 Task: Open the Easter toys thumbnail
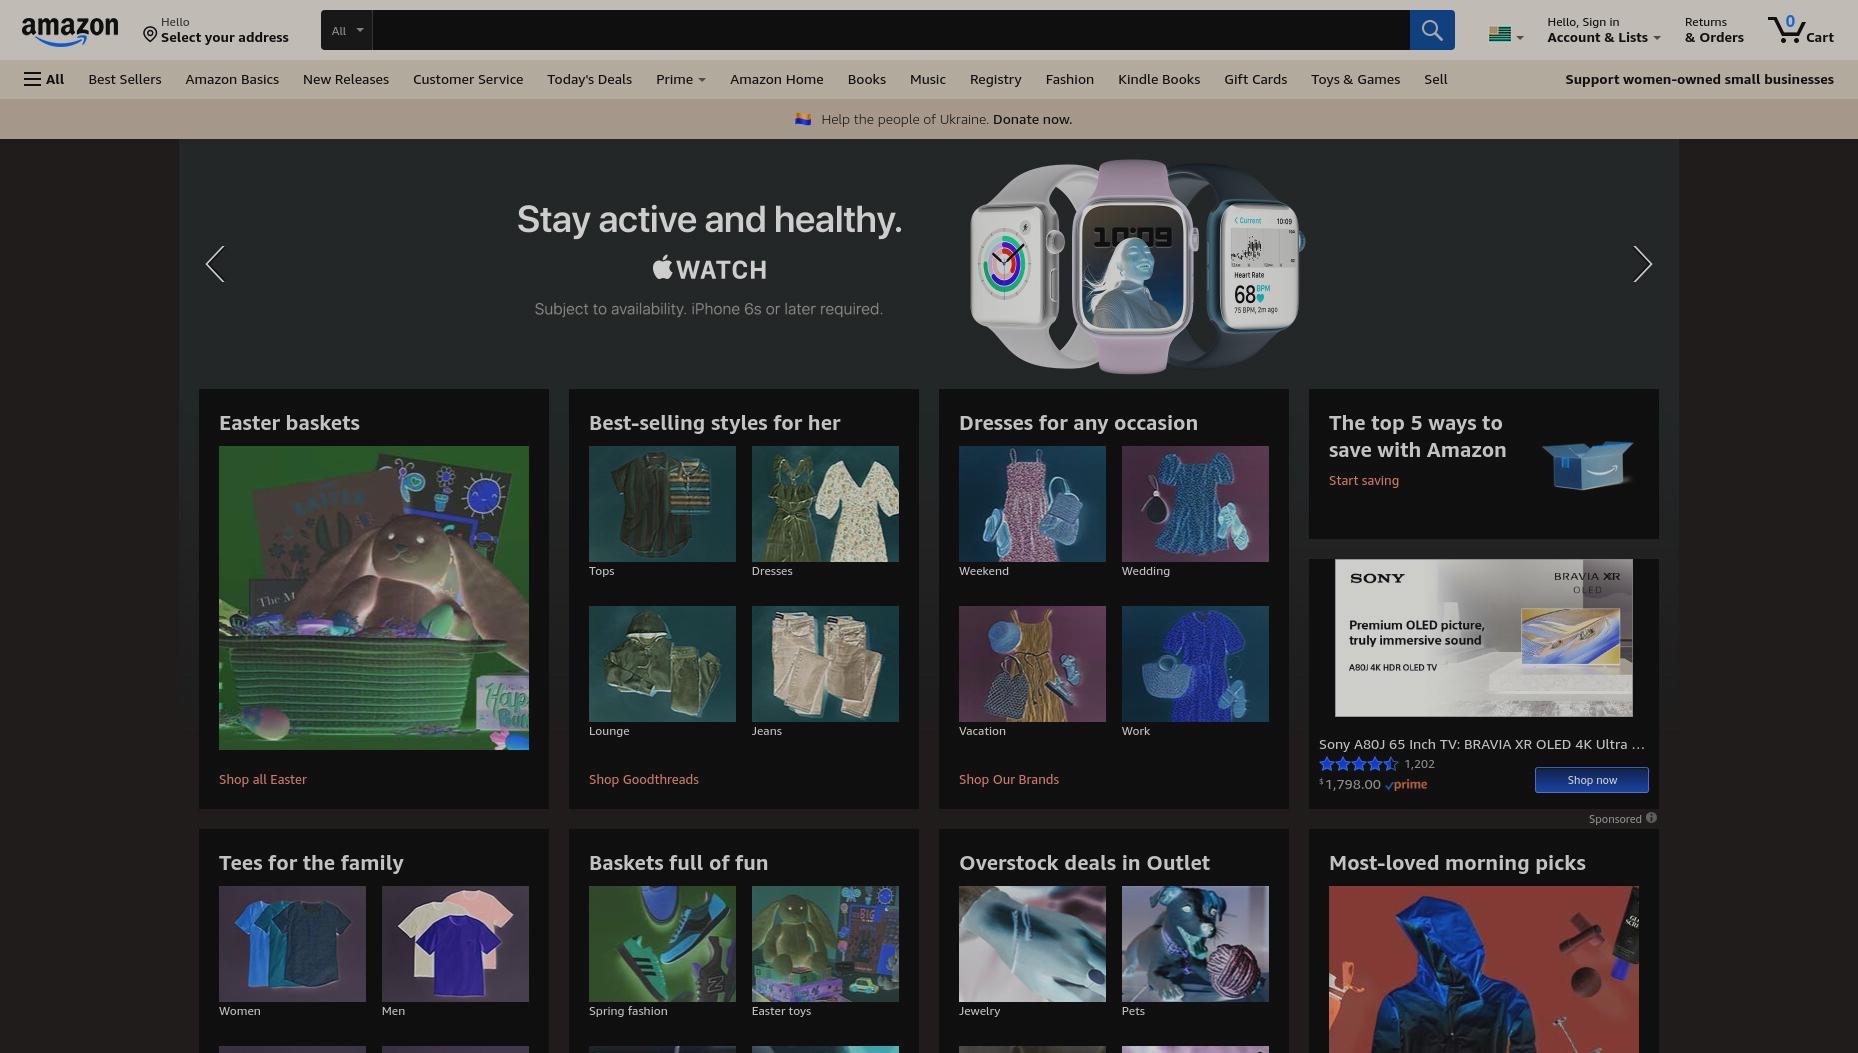pyautogui.click(x=825, y=944)
